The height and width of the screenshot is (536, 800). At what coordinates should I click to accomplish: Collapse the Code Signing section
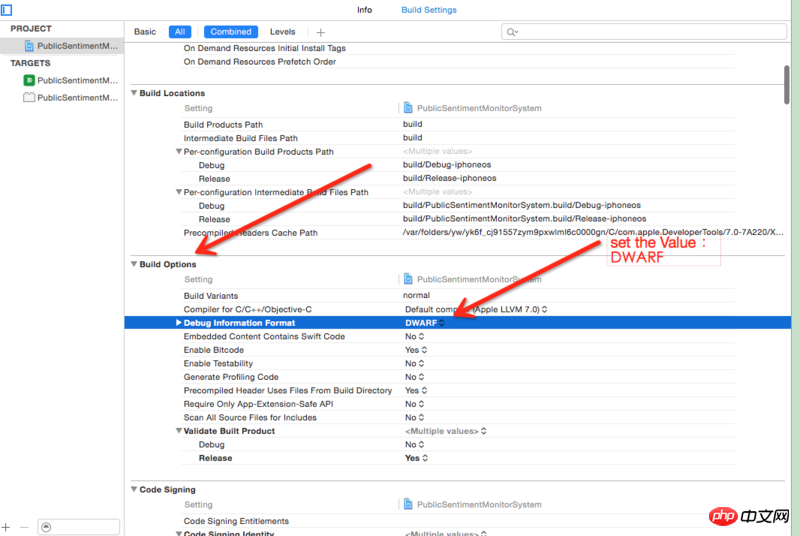(134, 489)
